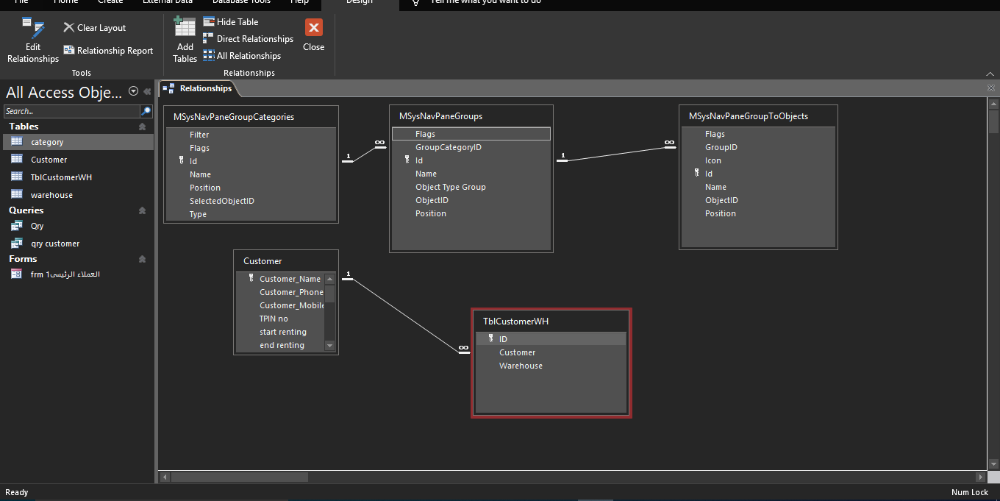
Task: Click Add Tables icon
Action: point(185,40)
